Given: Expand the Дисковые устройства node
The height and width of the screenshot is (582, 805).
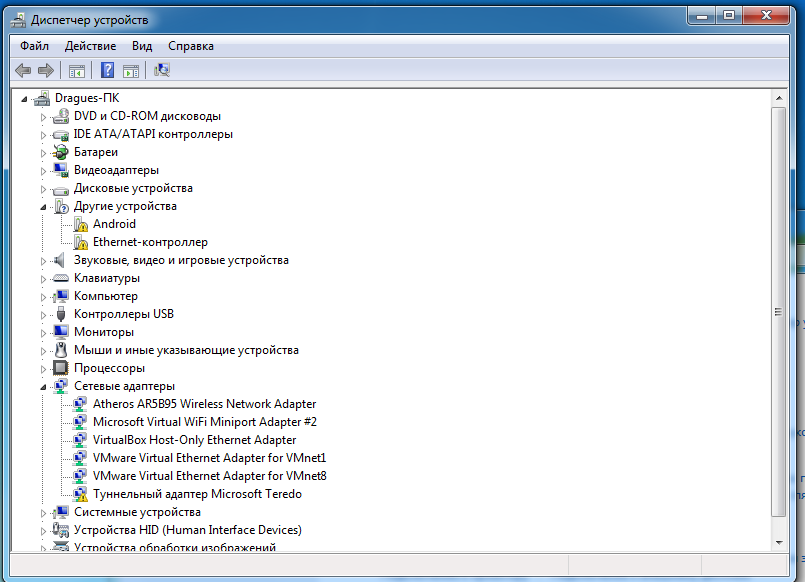Looking at the screenshot, I should point(43,189).
